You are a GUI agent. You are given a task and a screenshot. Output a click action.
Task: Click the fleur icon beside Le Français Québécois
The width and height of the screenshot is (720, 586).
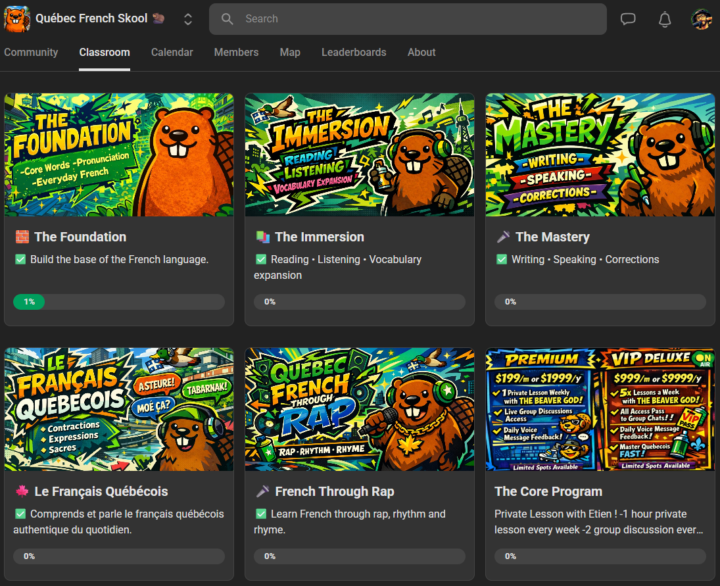coord(22,491)
